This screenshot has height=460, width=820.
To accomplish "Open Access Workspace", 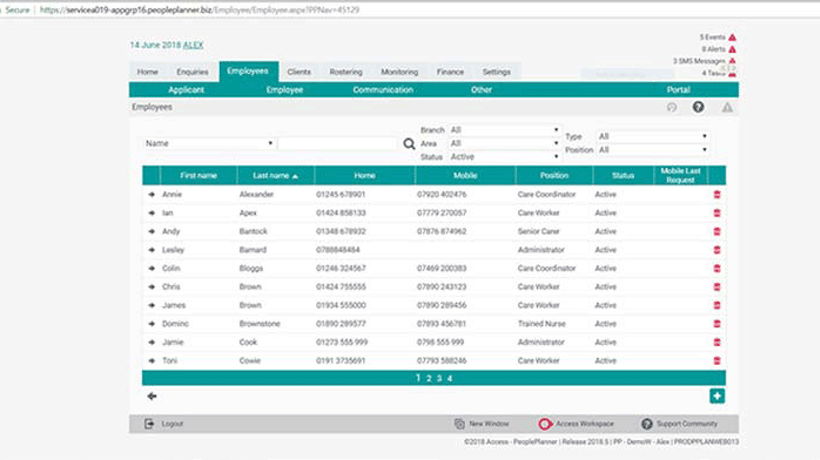I will [x=576, y=424].
